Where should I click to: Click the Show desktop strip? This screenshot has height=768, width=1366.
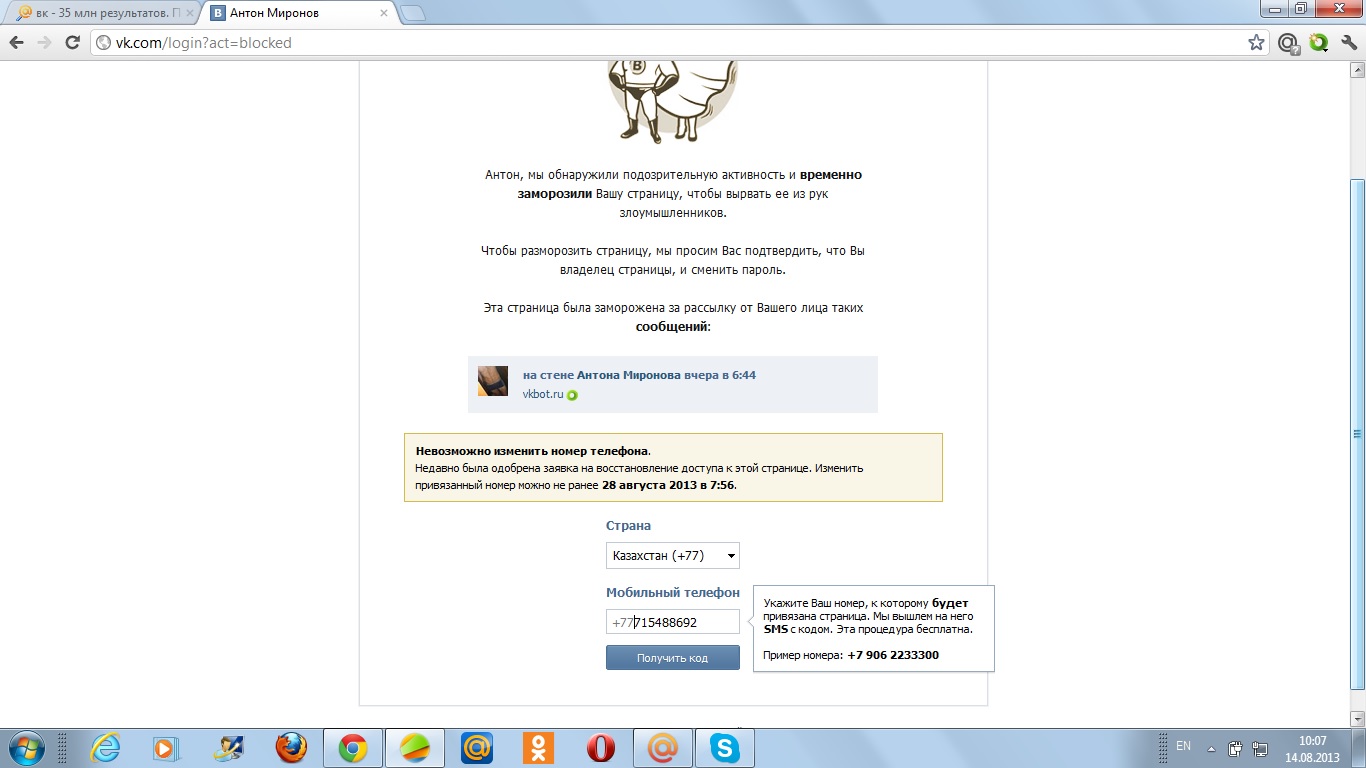[1358, 748]
